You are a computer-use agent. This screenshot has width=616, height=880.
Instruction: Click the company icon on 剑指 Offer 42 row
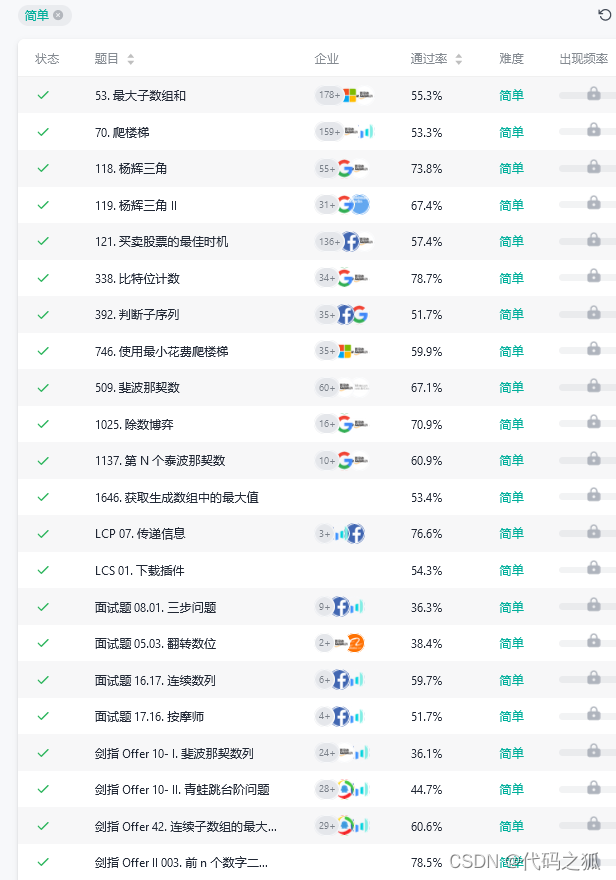point(346,826)
